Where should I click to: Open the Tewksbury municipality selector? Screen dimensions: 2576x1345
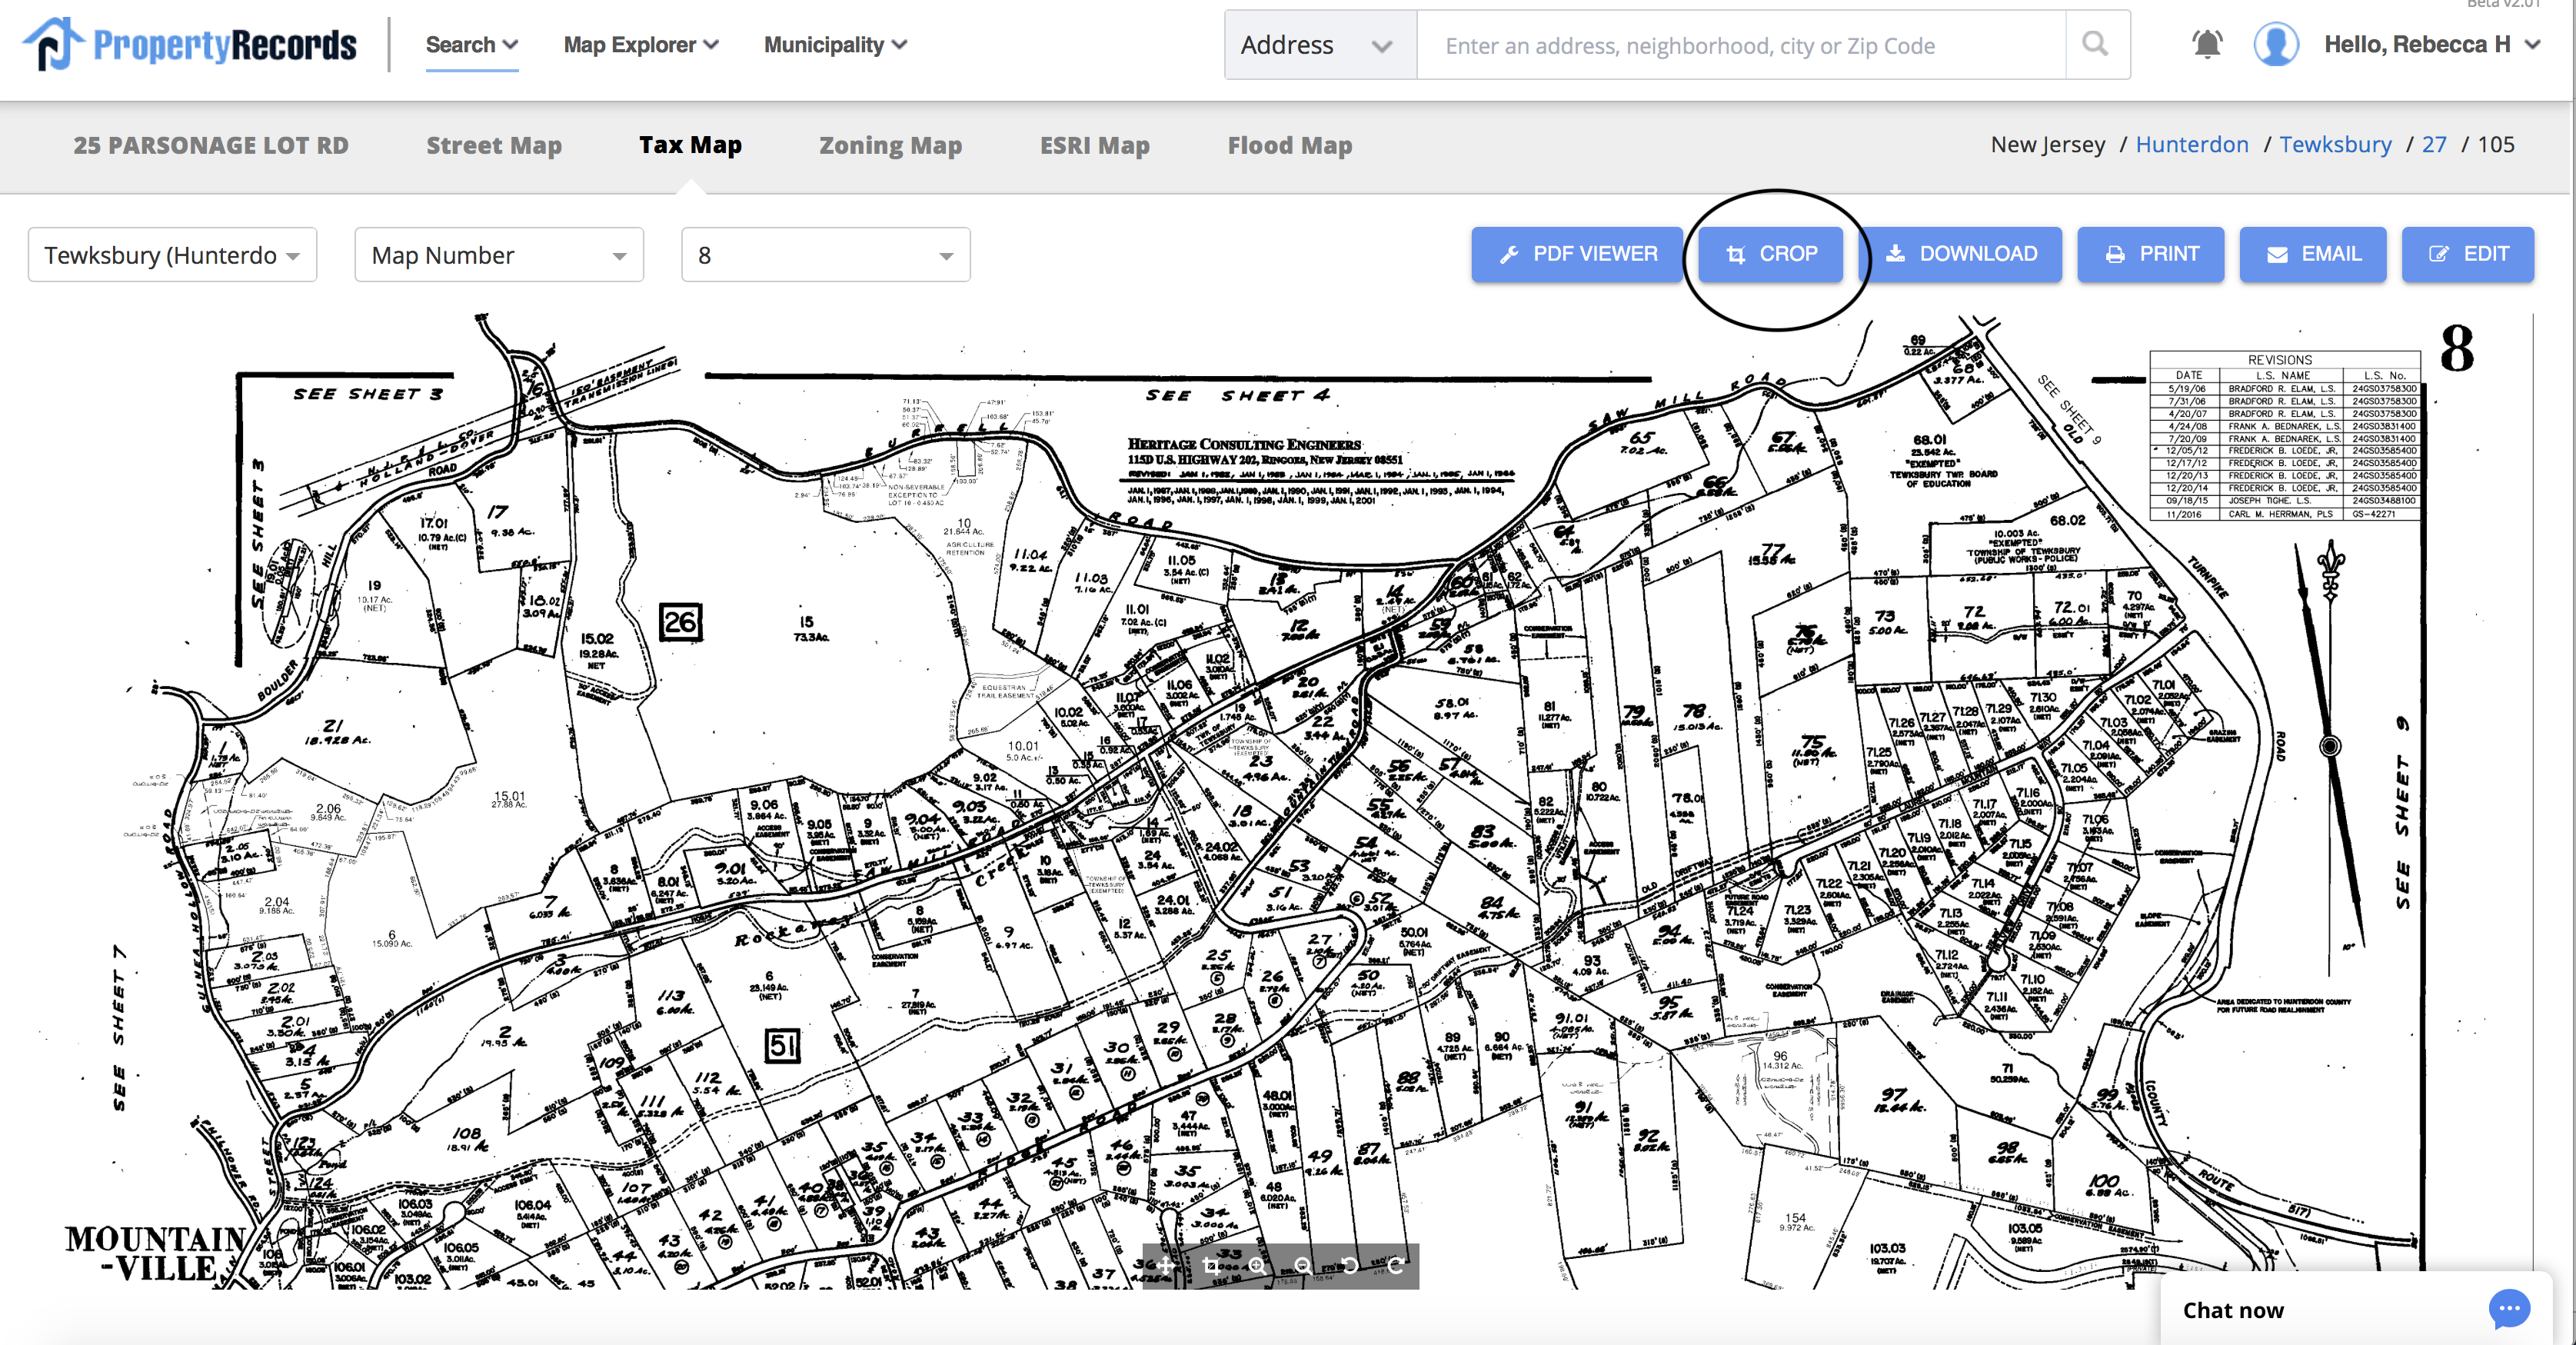pos(171,255)
